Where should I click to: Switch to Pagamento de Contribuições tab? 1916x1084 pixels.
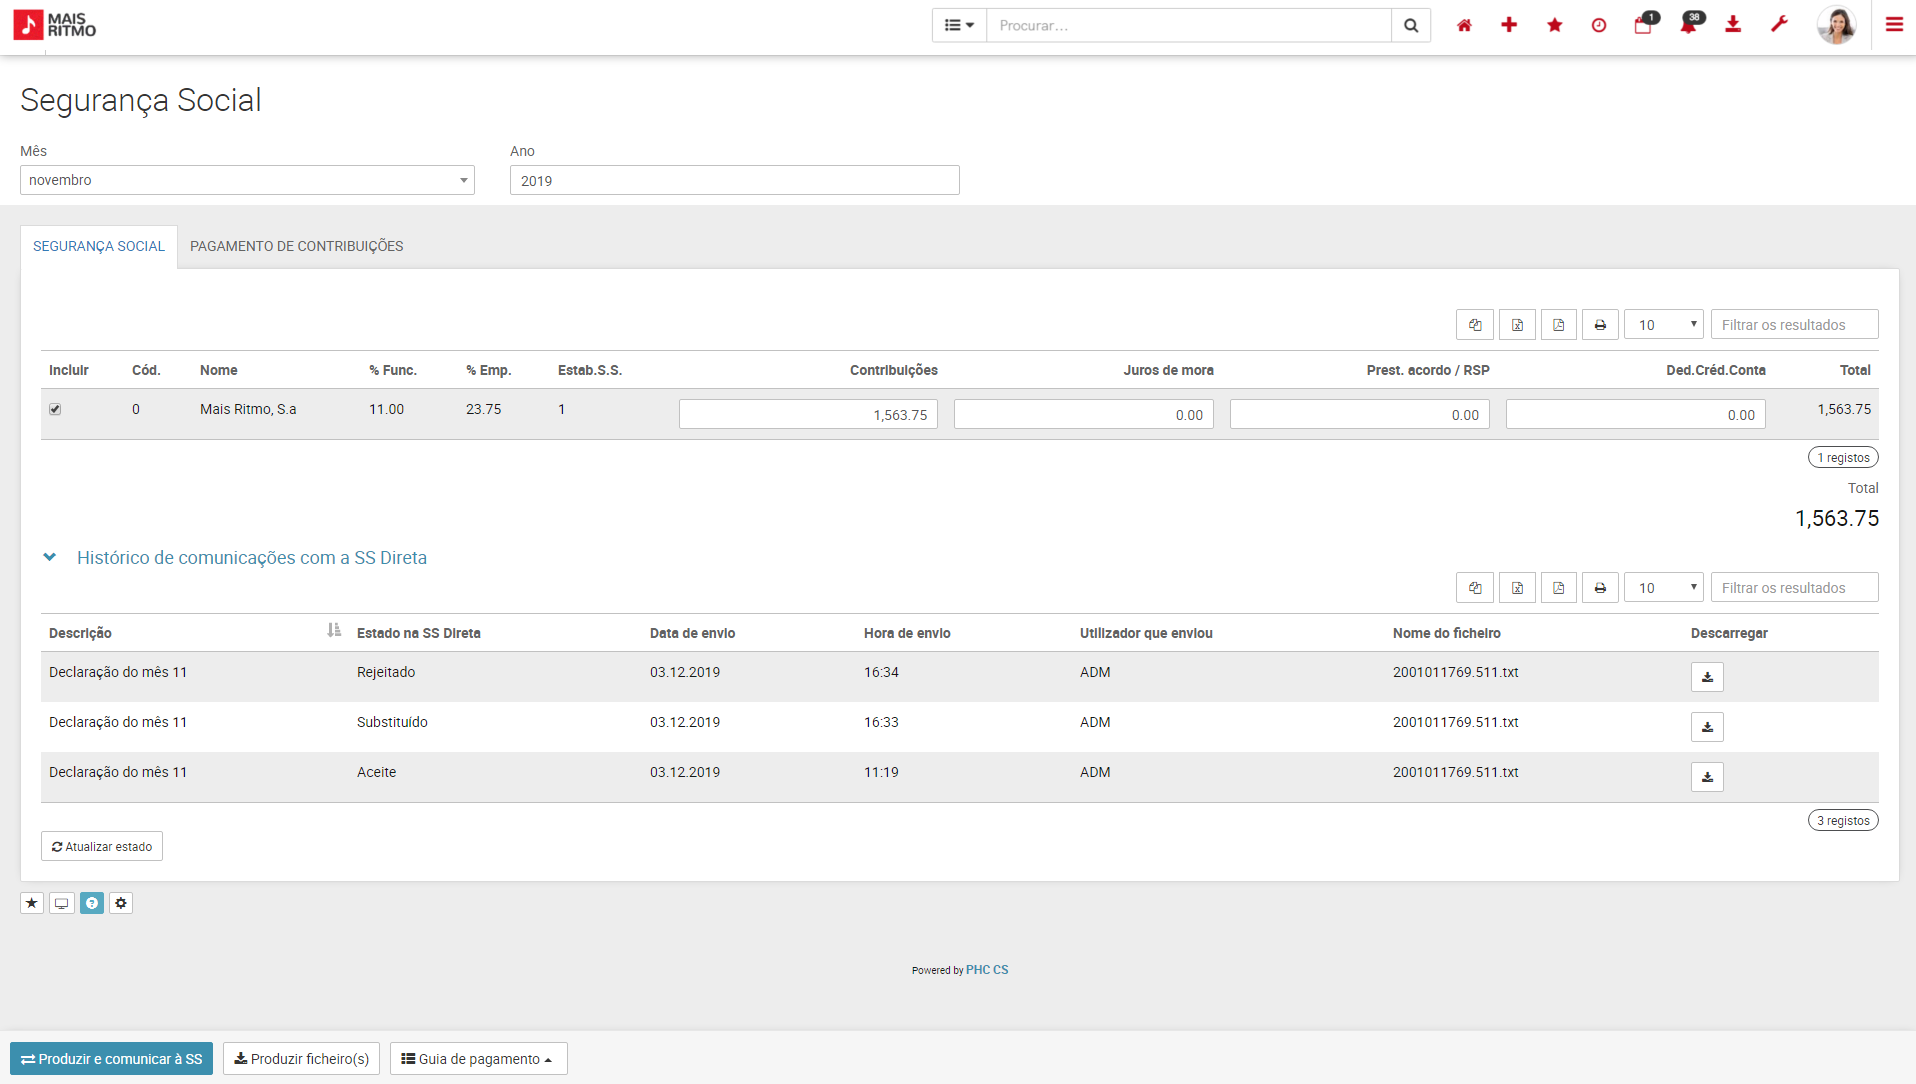pos(297,246)
